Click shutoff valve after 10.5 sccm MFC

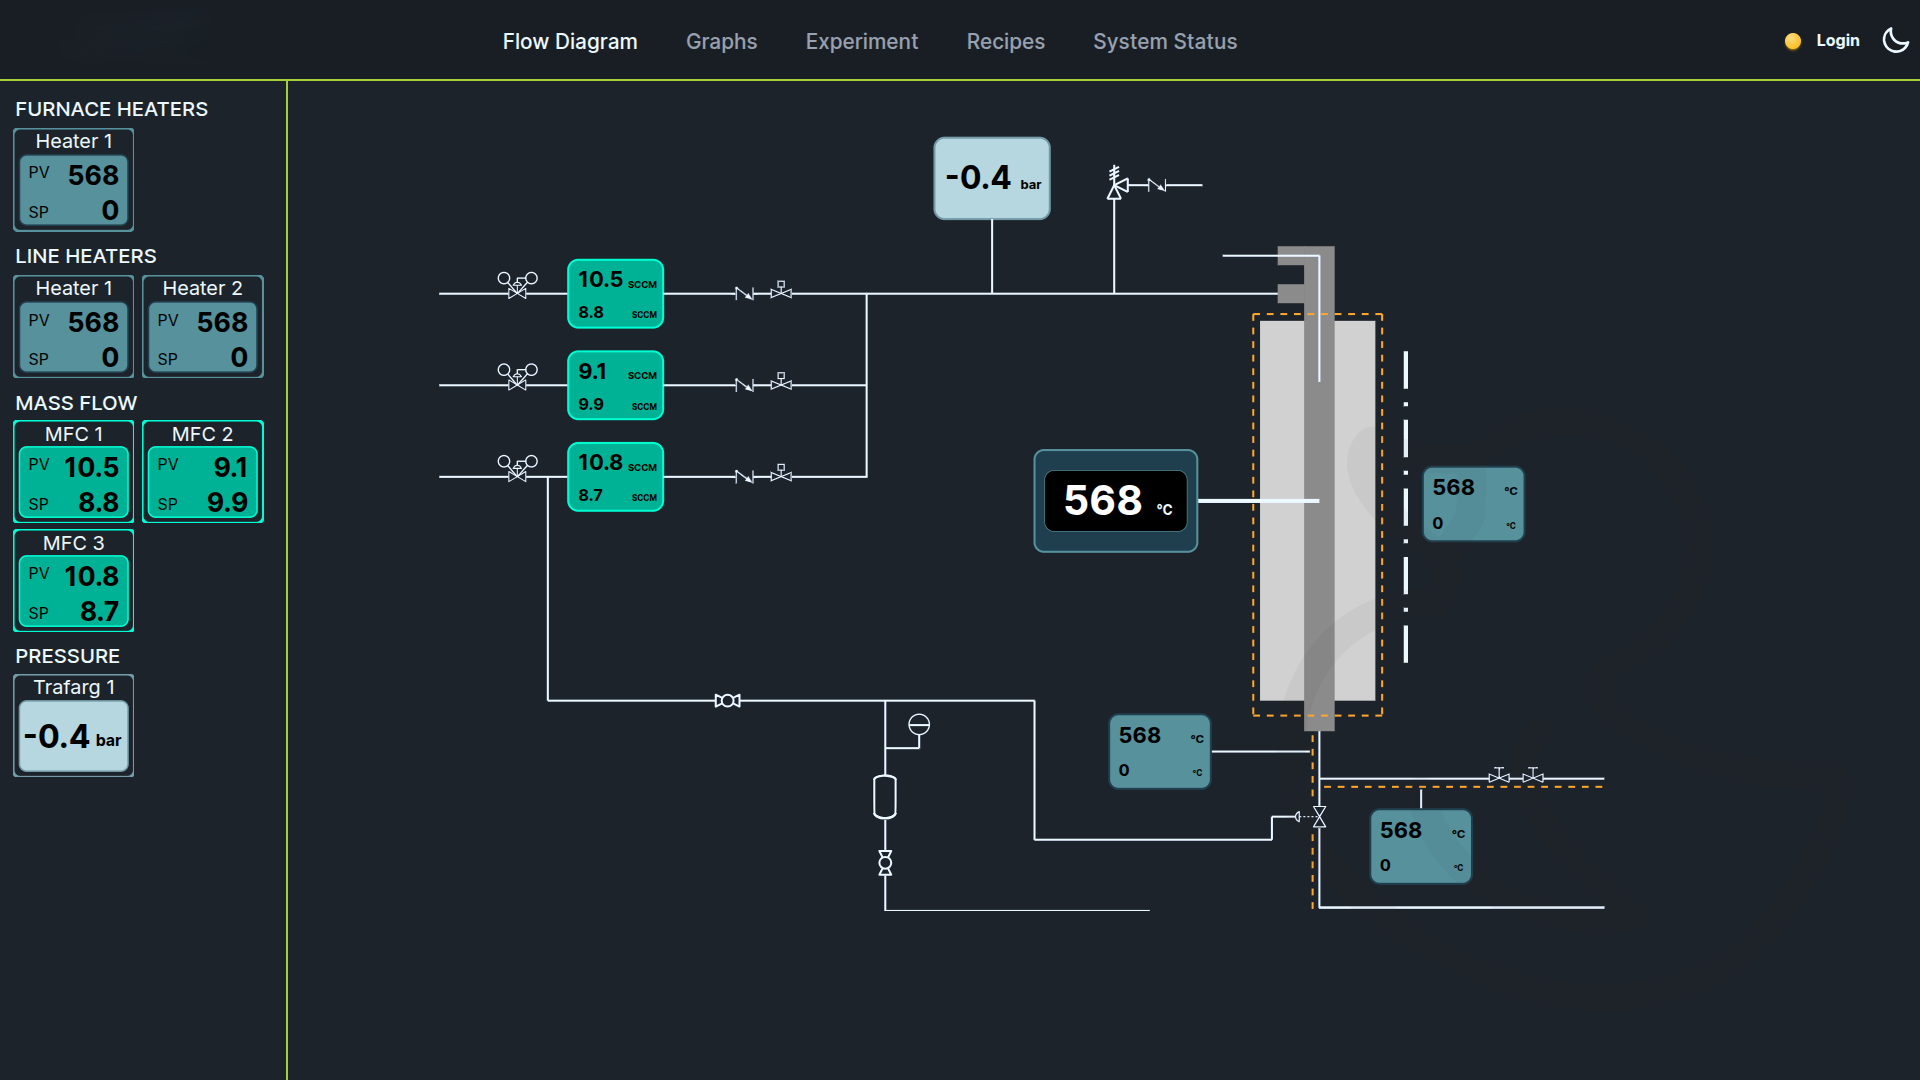tap(781, 291)
